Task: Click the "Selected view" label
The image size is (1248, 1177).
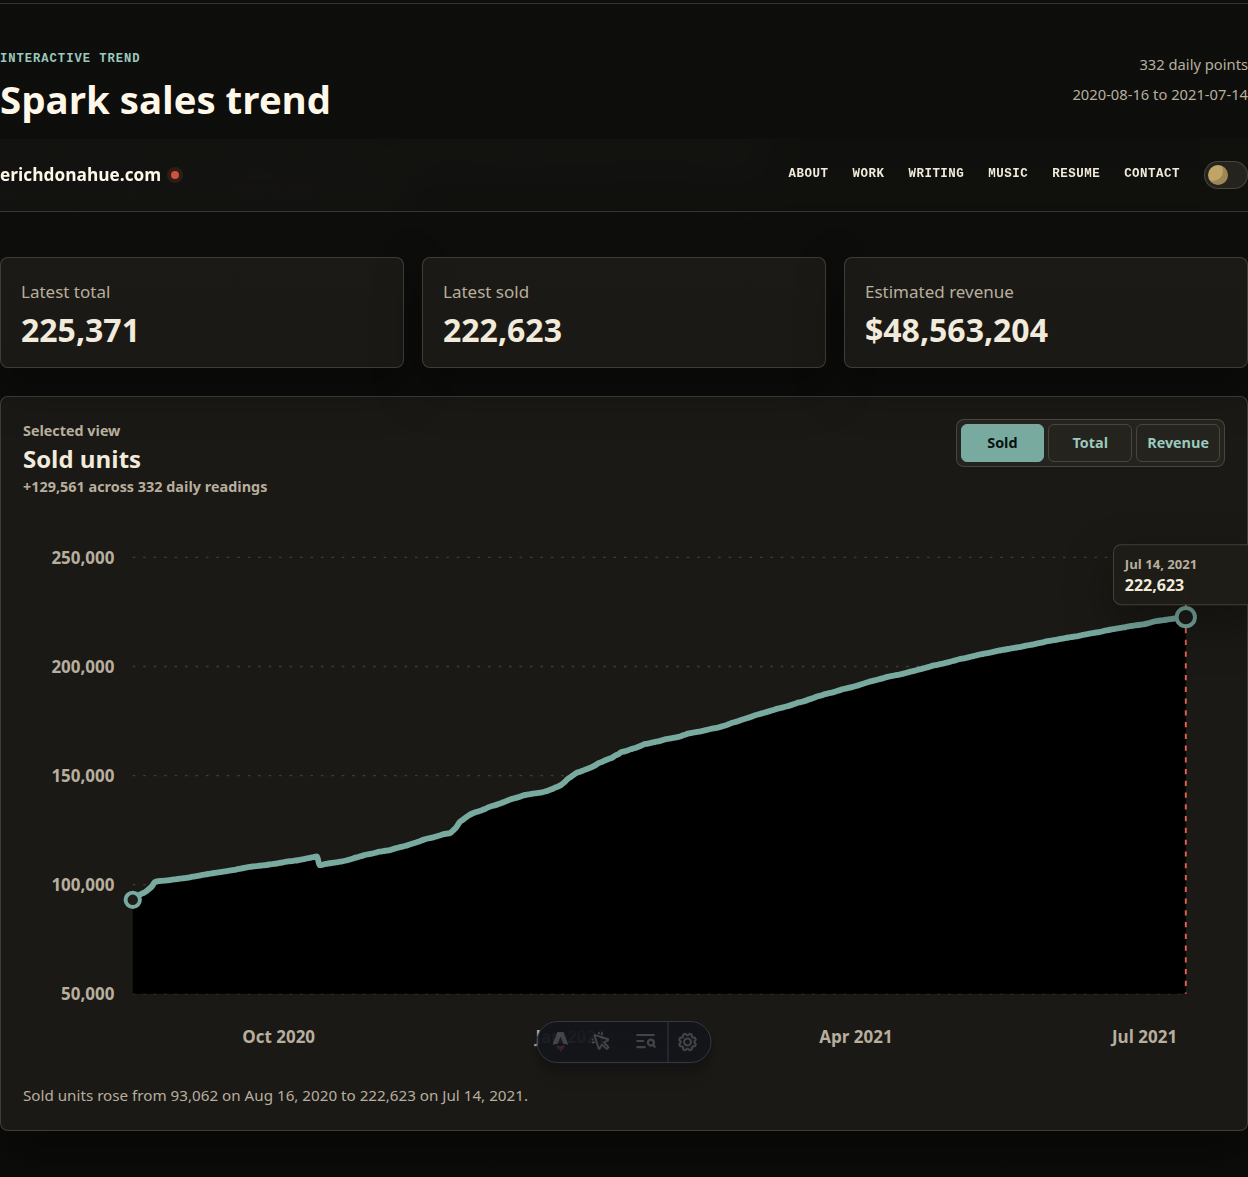Action: tap(71, 431)
